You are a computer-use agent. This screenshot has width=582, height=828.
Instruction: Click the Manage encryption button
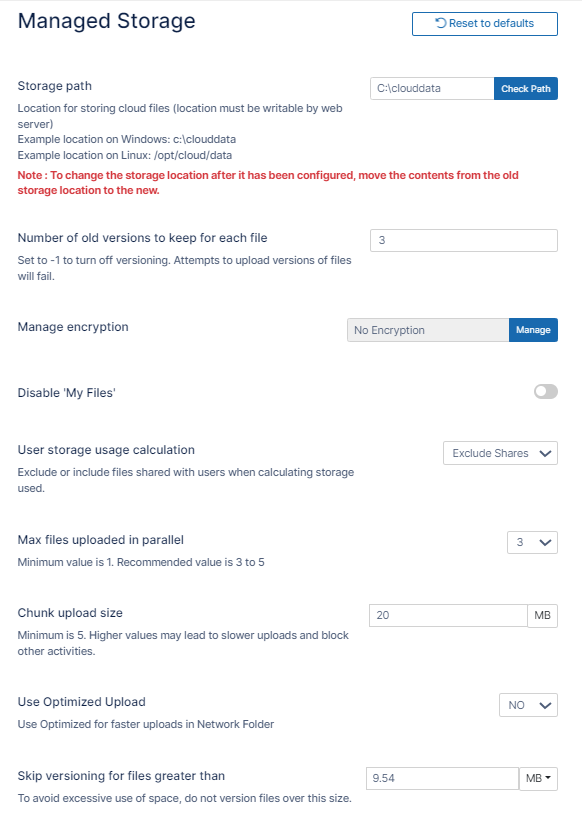[533, 330]
